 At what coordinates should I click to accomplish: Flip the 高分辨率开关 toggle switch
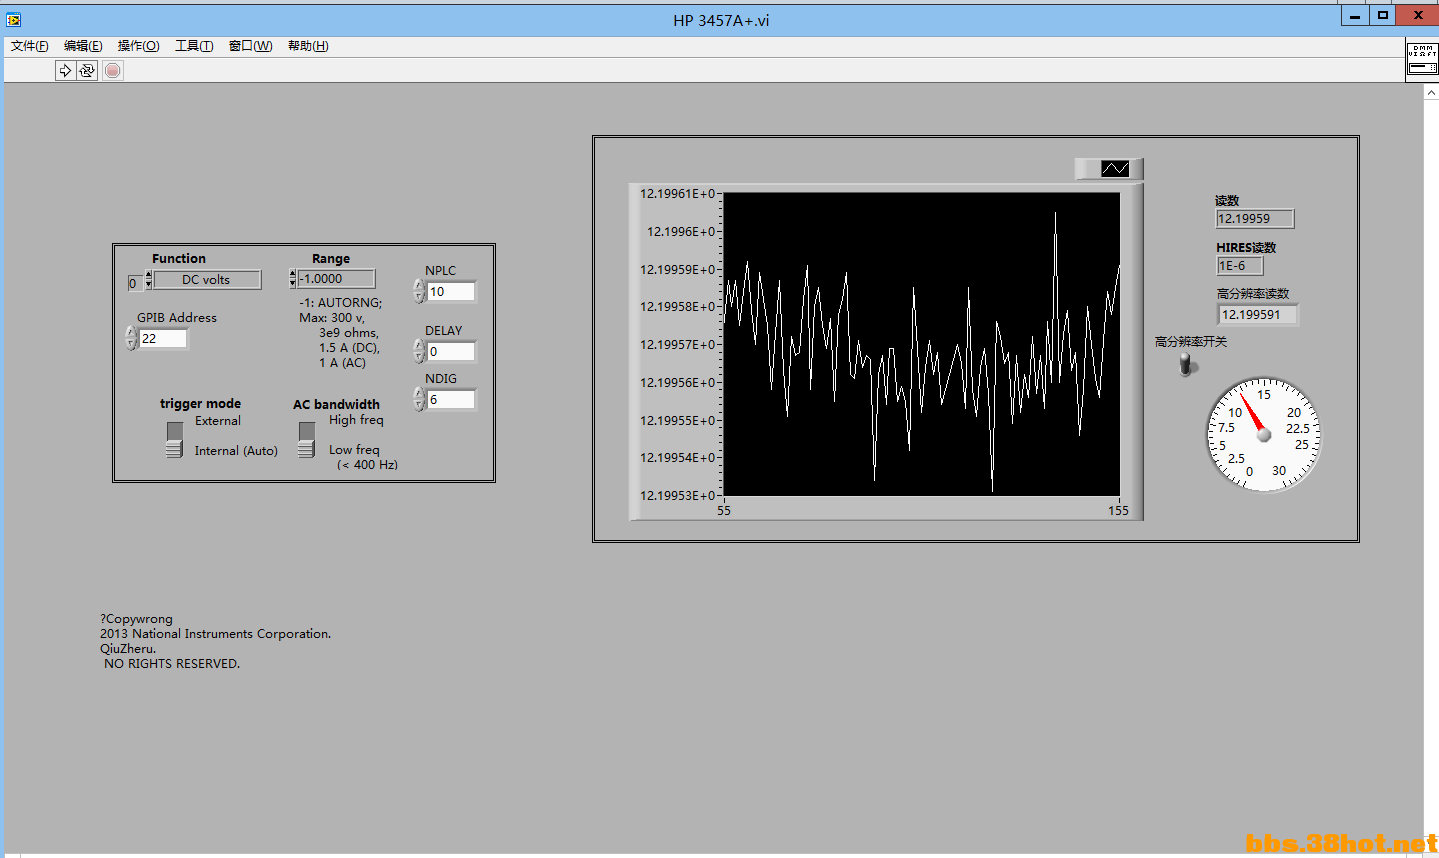tap(1188, 364)
